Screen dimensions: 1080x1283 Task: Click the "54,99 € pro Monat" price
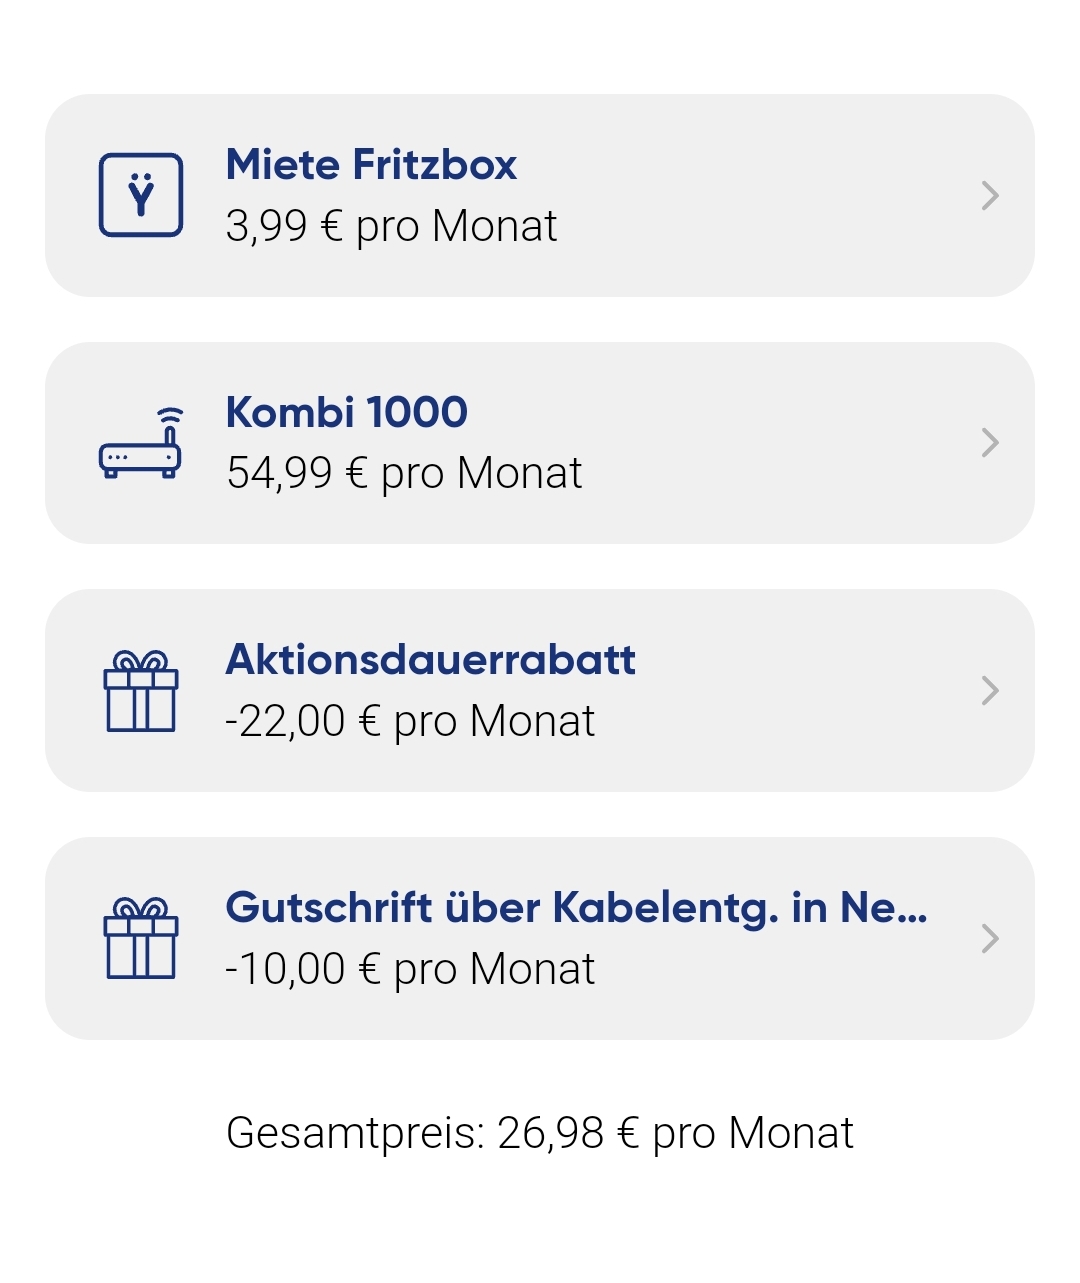pyautogui.click(x=404, y=473)
